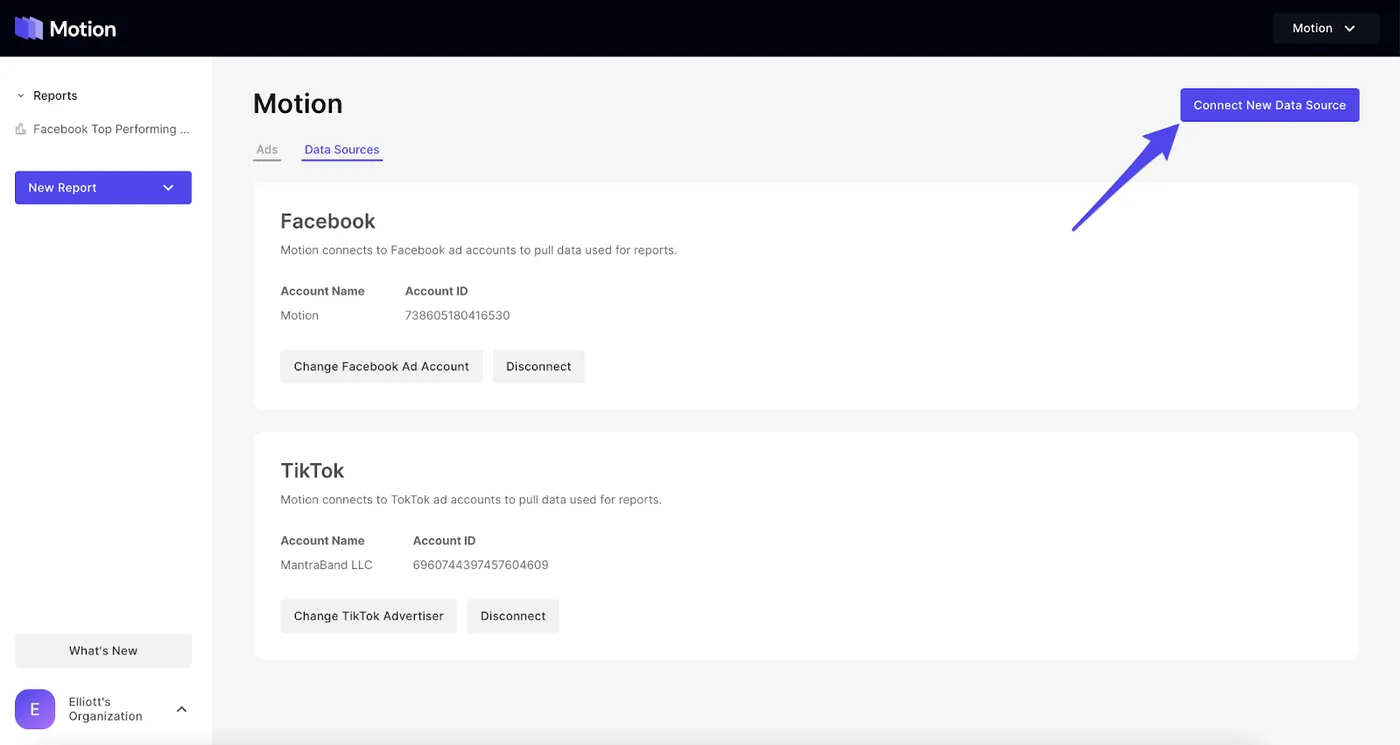Click Change TikTok Advertiser button
This screenshot has height=745, width=1400.
369,616
